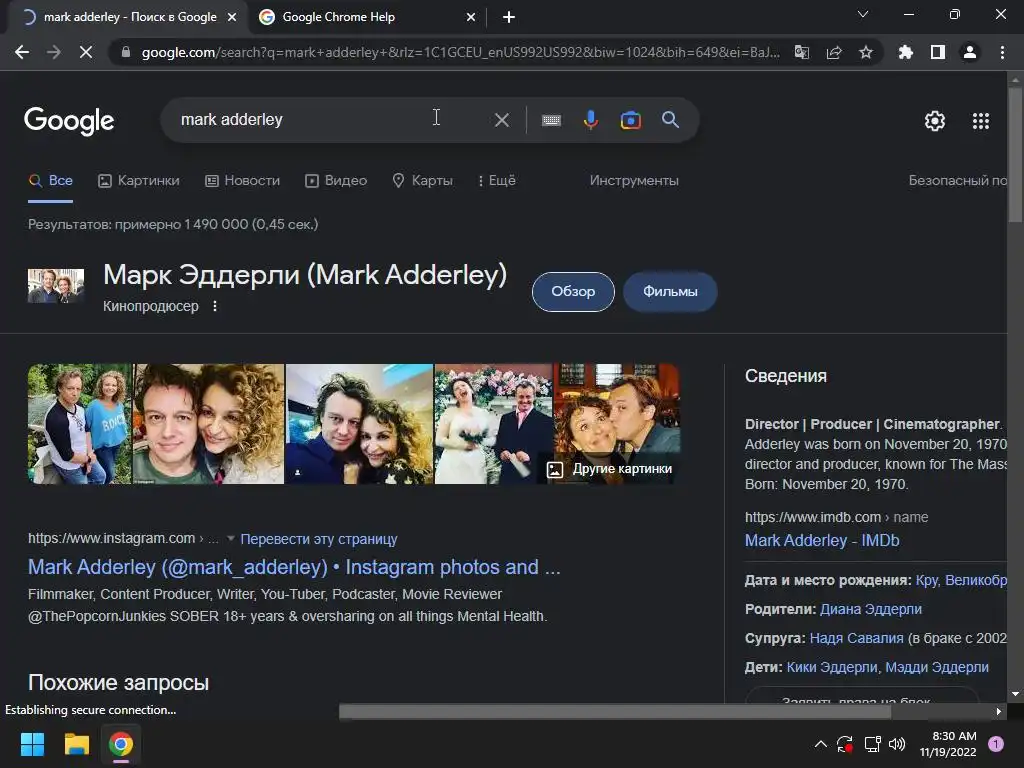This screenshot has width=1024, height=768.
Task: Open the volume control icon
Action: click(897, 744)
